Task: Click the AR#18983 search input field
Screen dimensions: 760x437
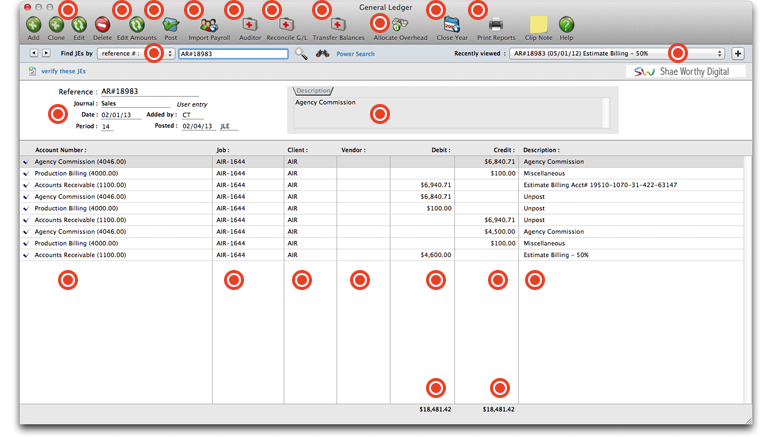Action: coord(232,54)
